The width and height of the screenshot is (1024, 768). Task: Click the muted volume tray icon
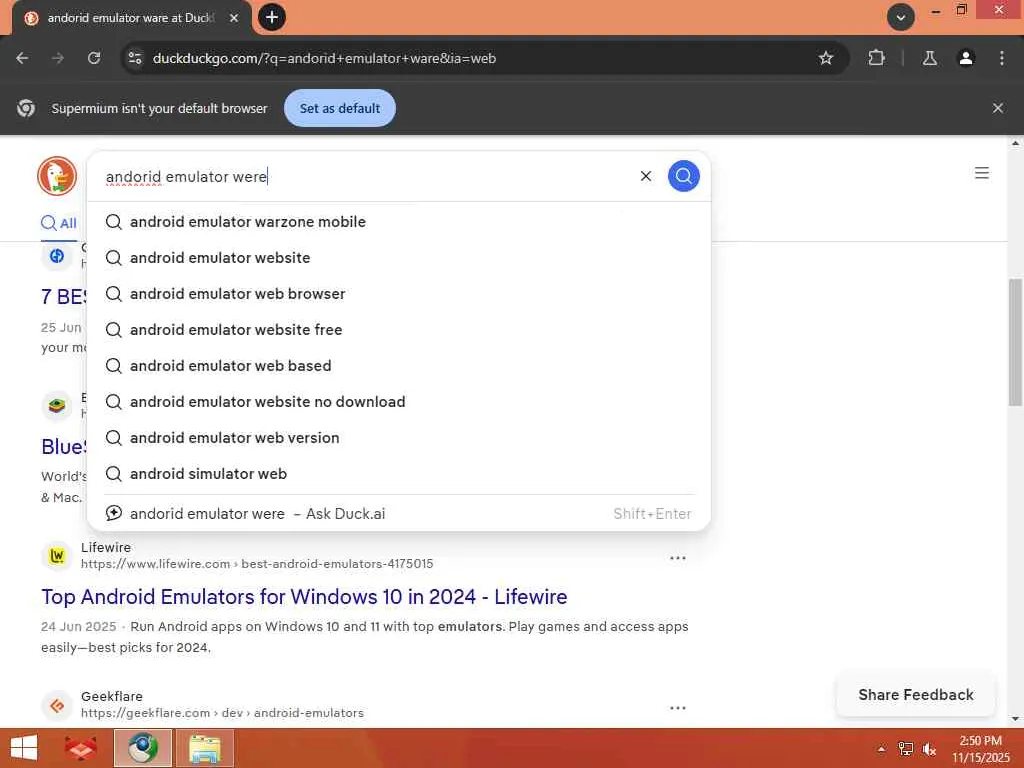(929, 749)
